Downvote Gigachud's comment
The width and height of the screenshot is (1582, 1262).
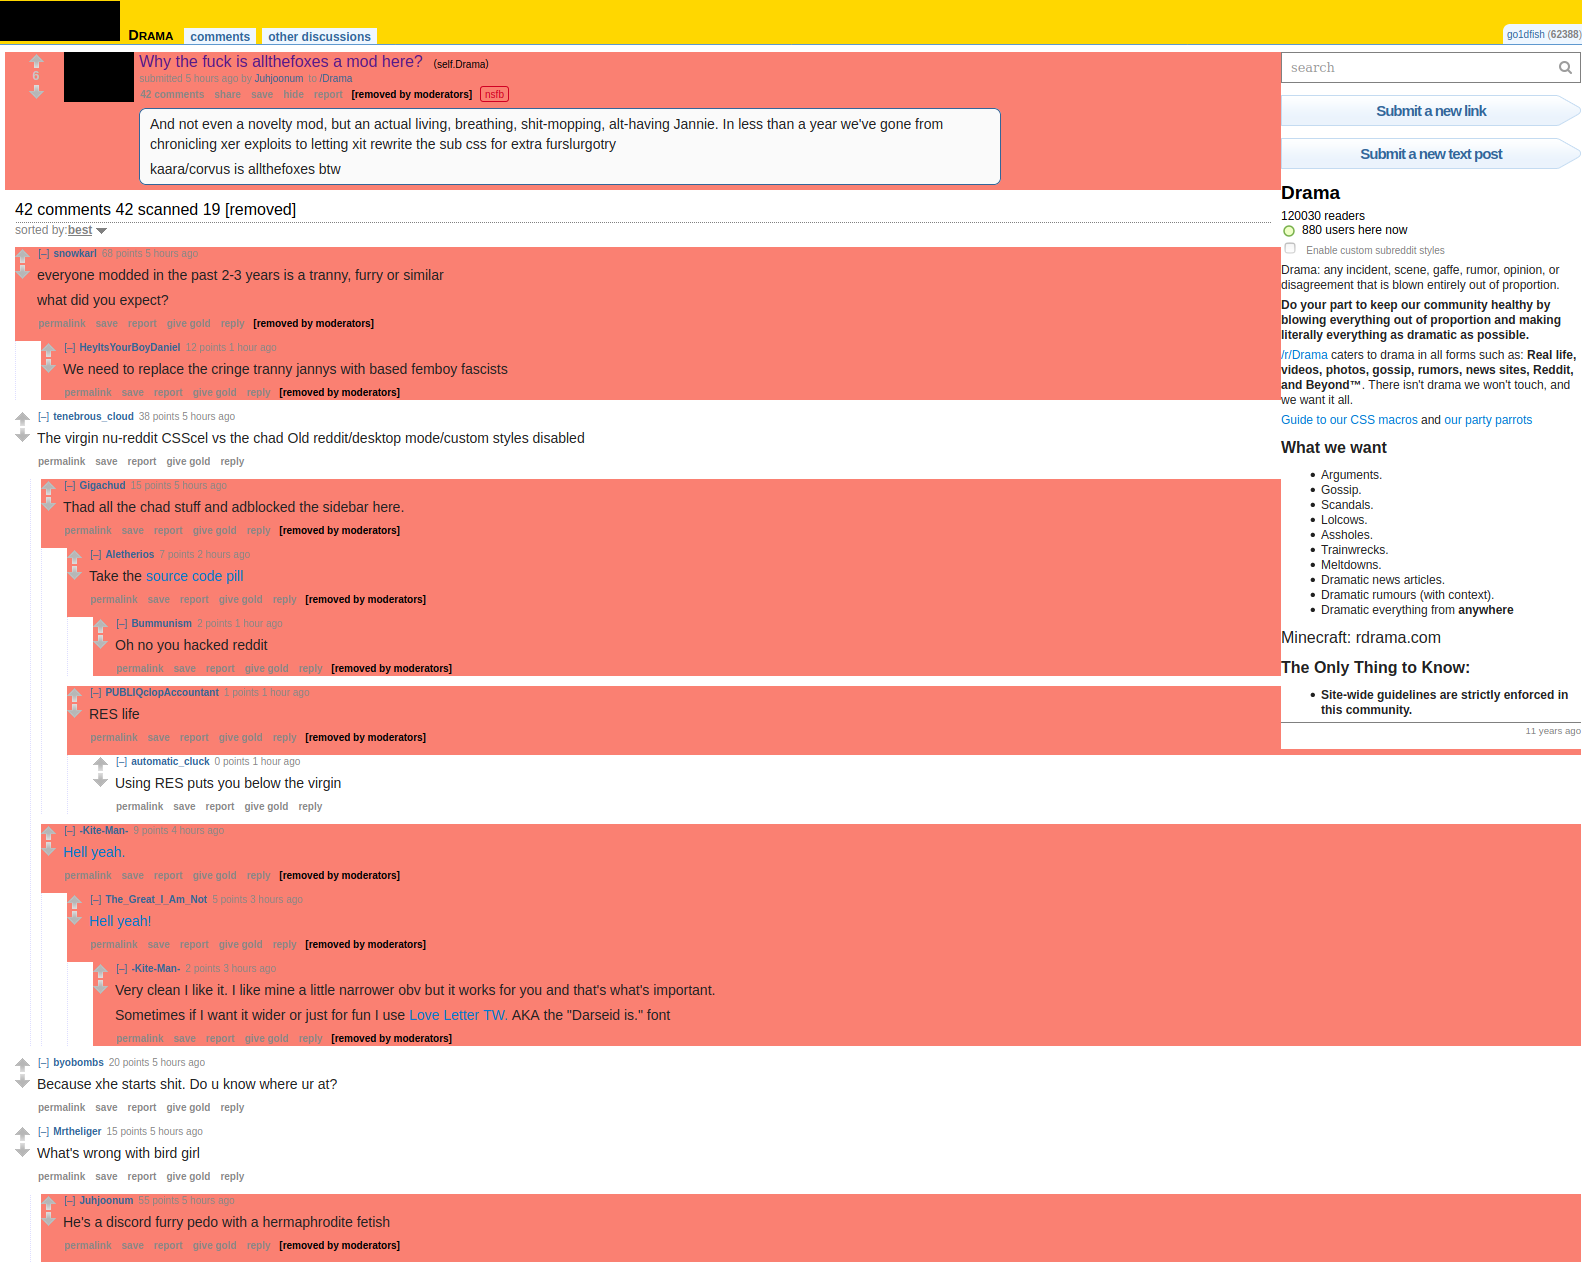[48, 505]
